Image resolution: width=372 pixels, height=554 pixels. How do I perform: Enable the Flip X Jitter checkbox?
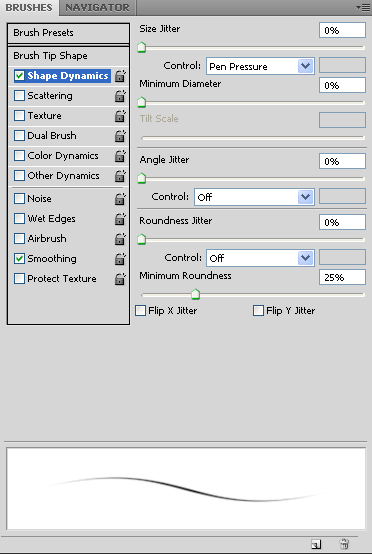(x=141, y=311)
